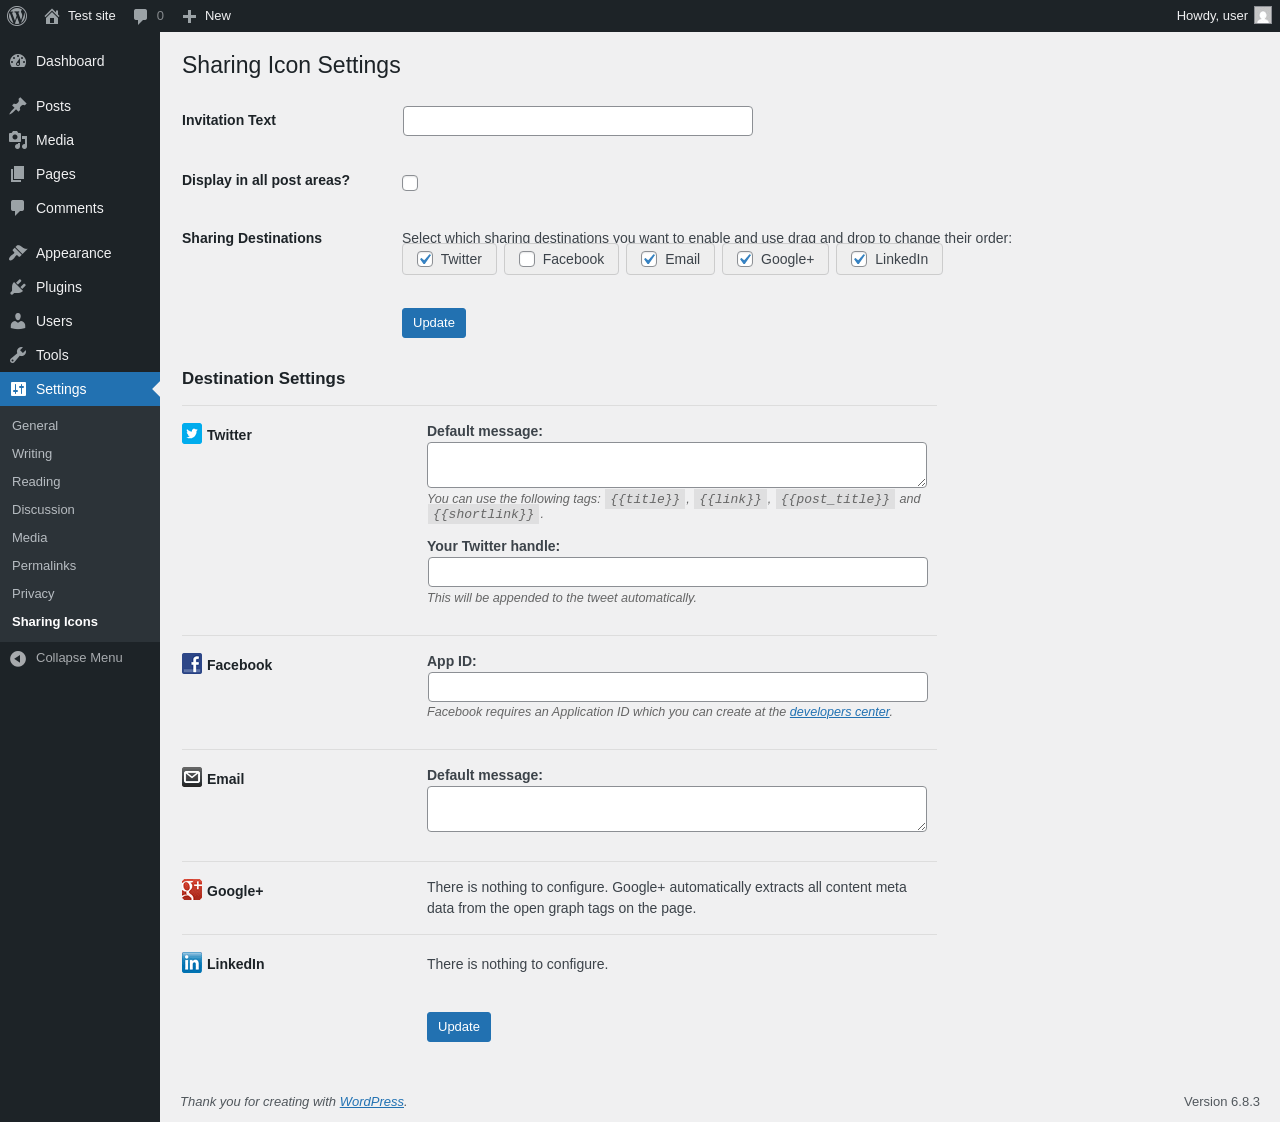The width and height of the screenshot is (1280, 1122).
Task: Open the comments bubble in admin bar
Action: (148, 16)
